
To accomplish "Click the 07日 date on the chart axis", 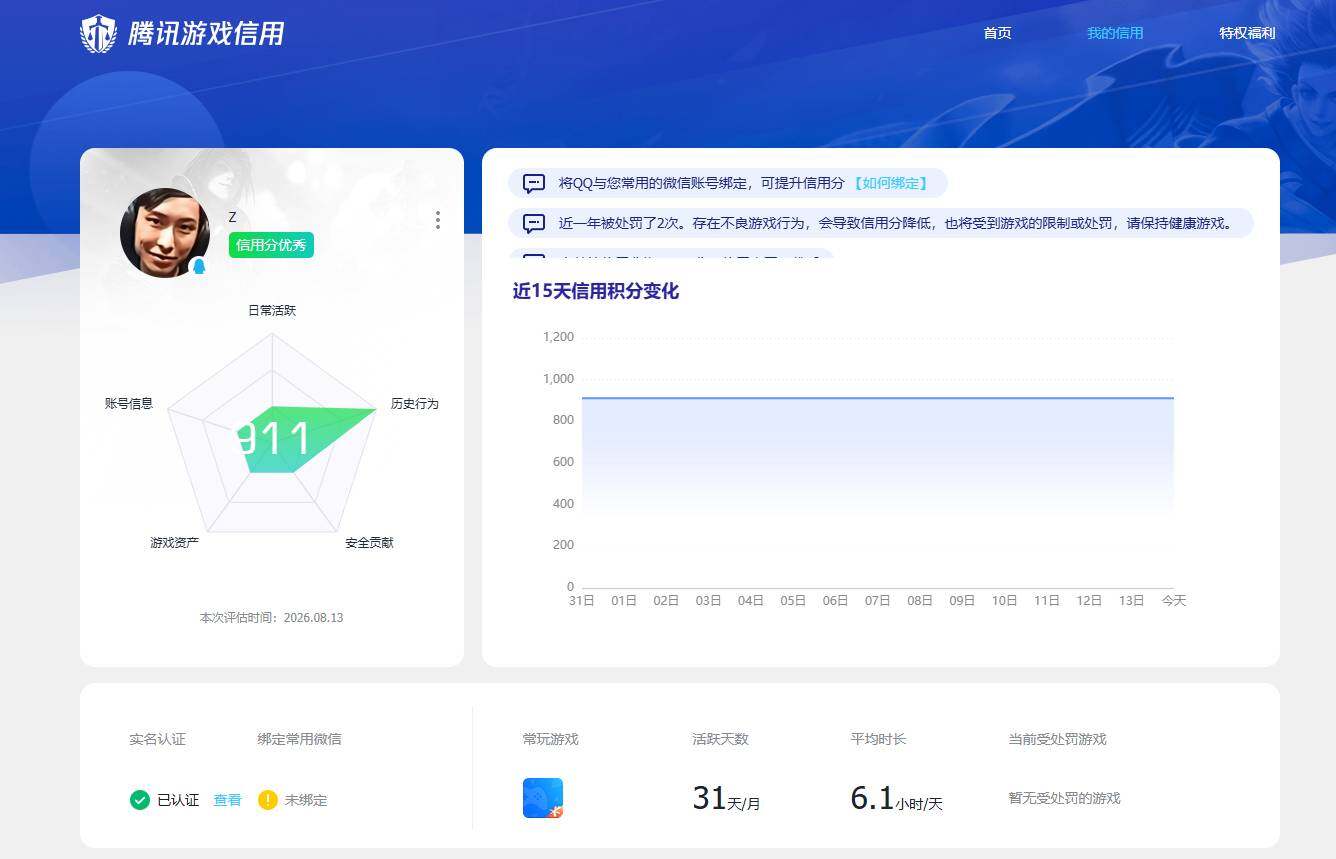I will [878, 601].
